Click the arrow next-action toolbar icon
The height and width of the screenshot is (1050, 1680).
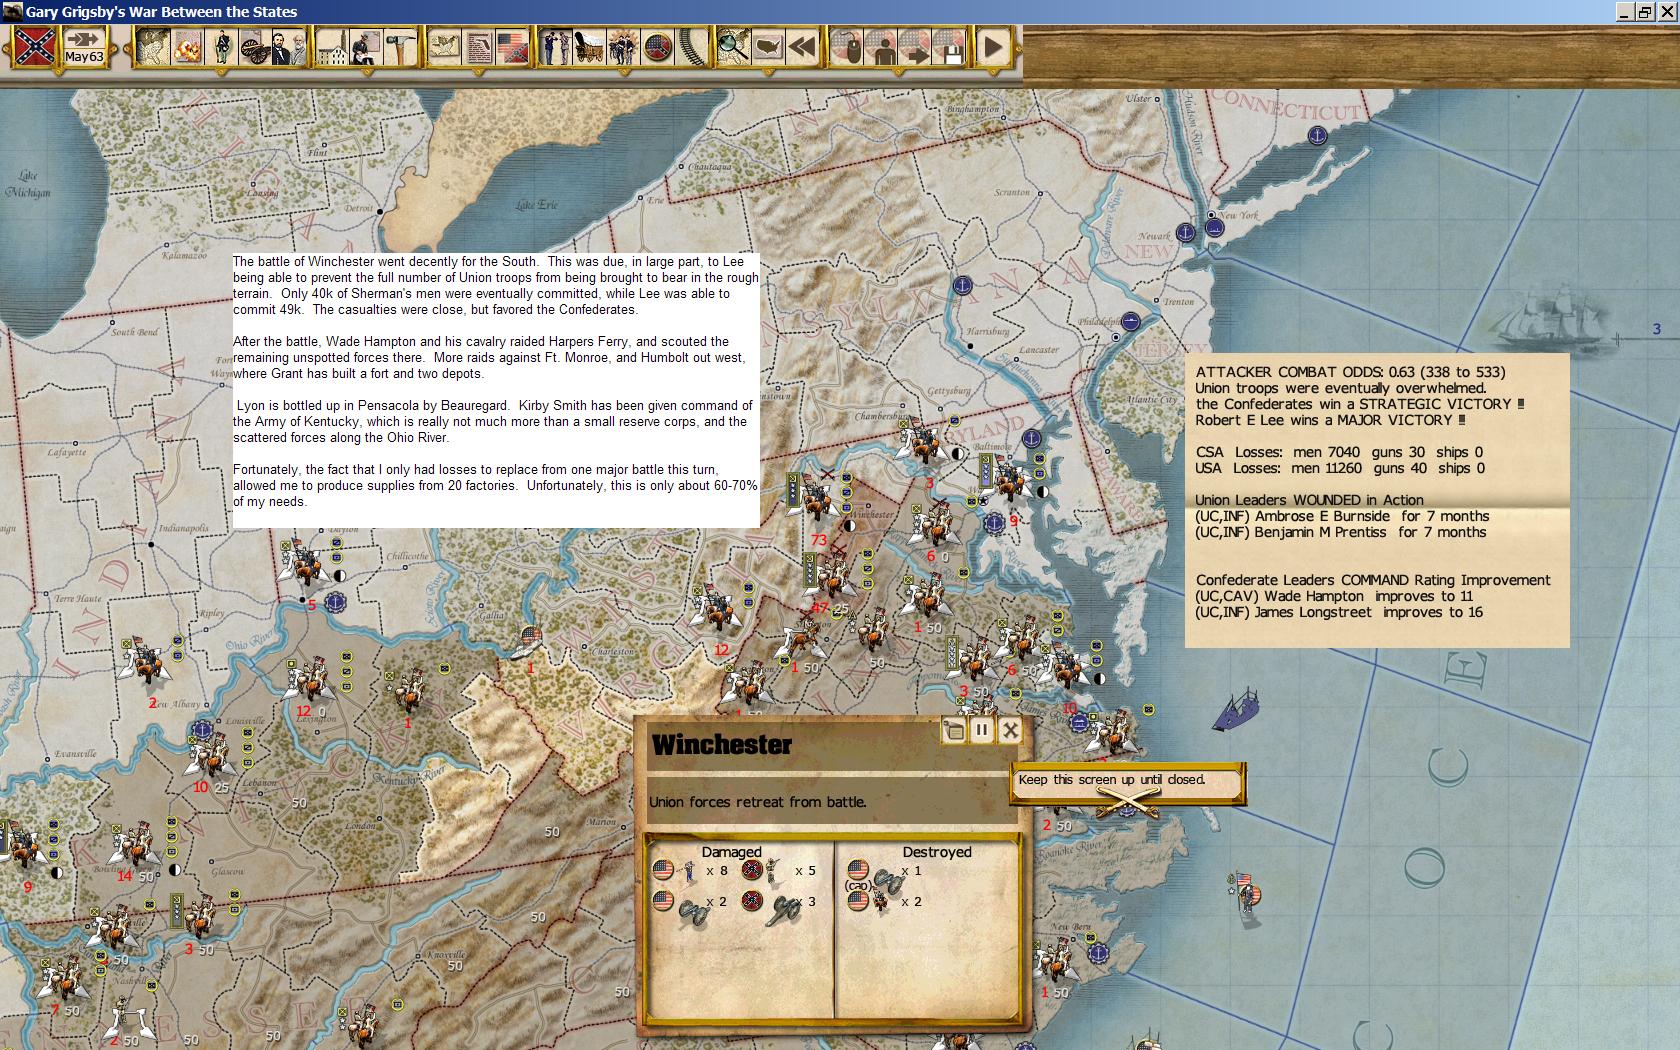pyautogui.click(x=914, y=46)
